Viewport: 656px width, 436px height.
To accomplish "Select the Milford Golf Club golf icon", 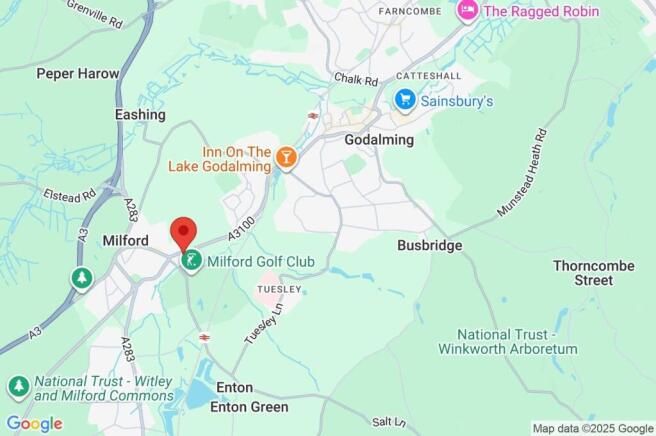I will (192, 261).
